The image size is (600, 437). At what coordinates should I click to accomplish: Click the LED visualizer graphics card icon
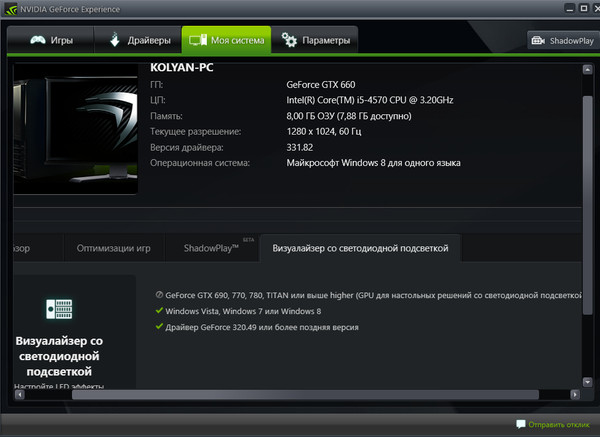(59, 309)
